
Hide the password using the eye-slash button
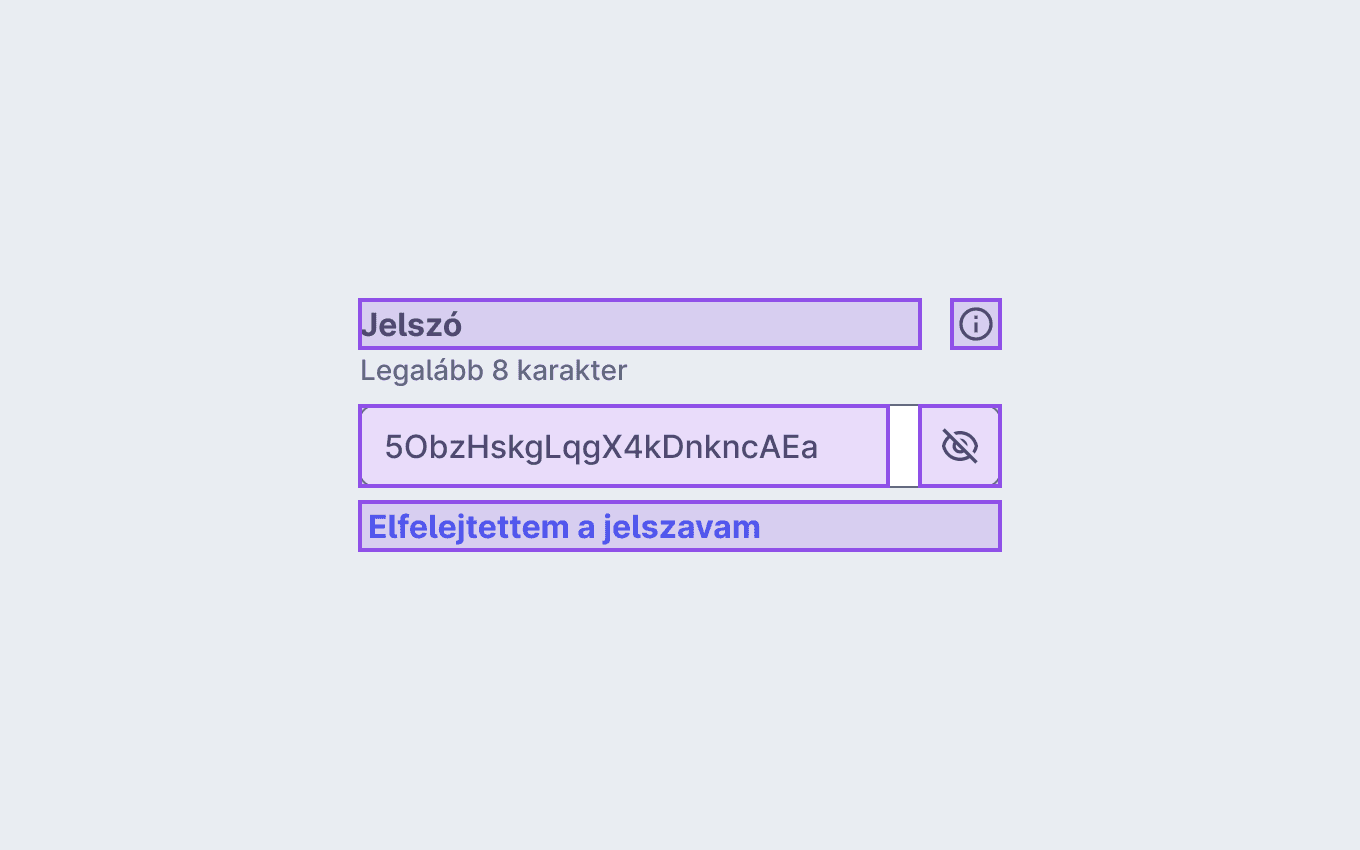pyautogui.click(x=960, y=446)
